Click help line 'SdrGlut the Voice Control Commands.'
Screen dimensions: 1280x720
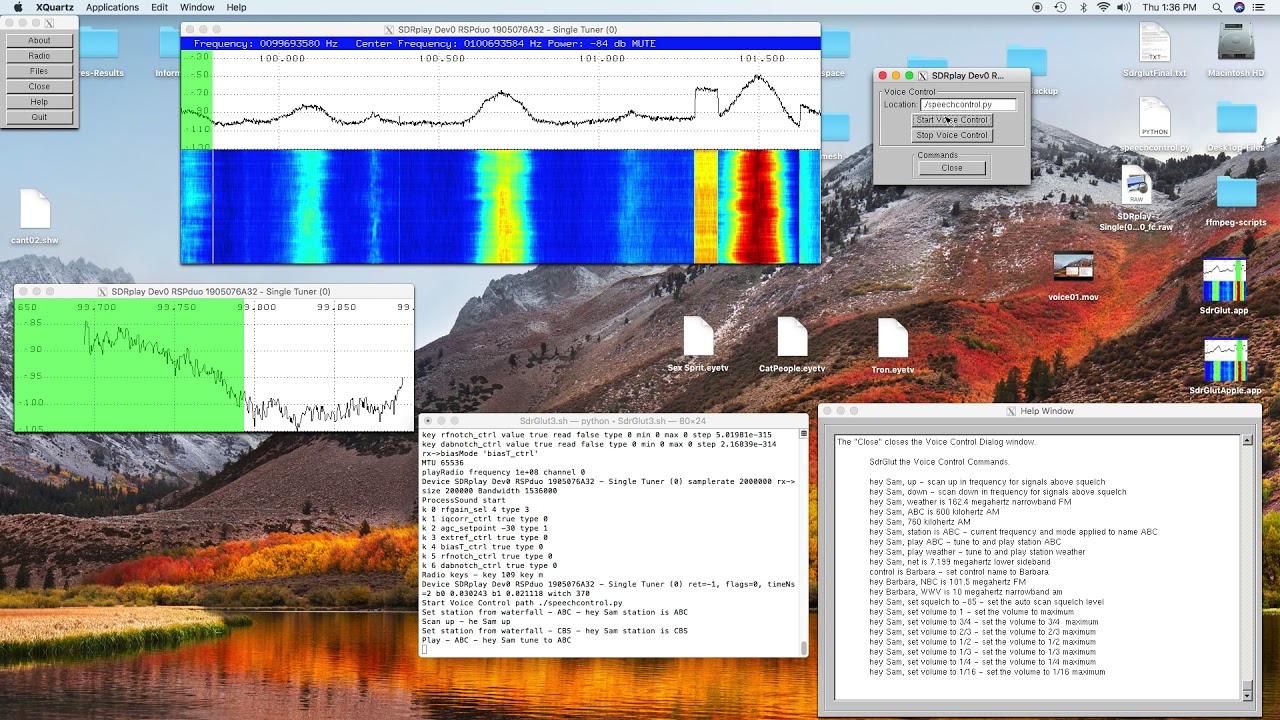[x=939, y=462]
